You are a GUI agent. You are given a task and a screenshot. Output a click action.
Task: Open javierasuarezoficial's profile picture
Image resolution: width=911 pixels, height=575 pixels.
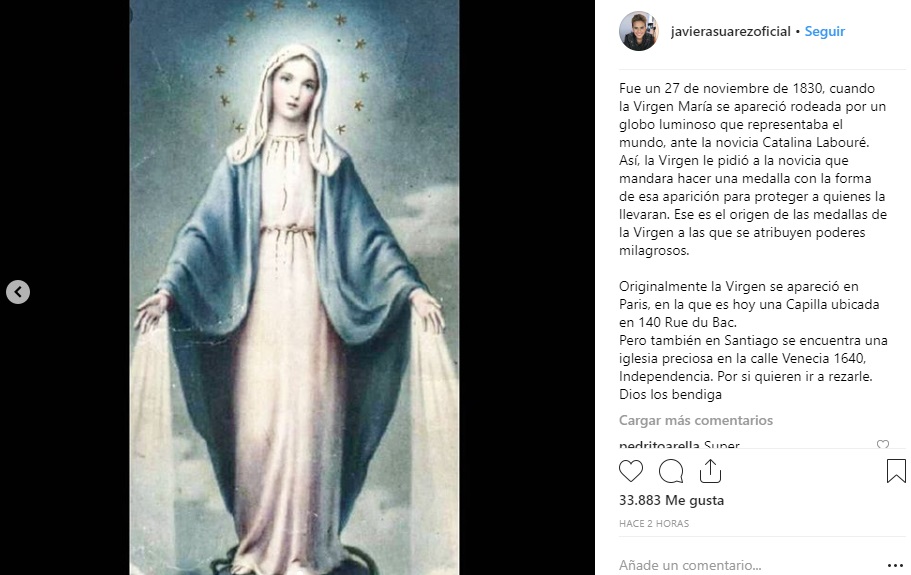click(639, 31)
